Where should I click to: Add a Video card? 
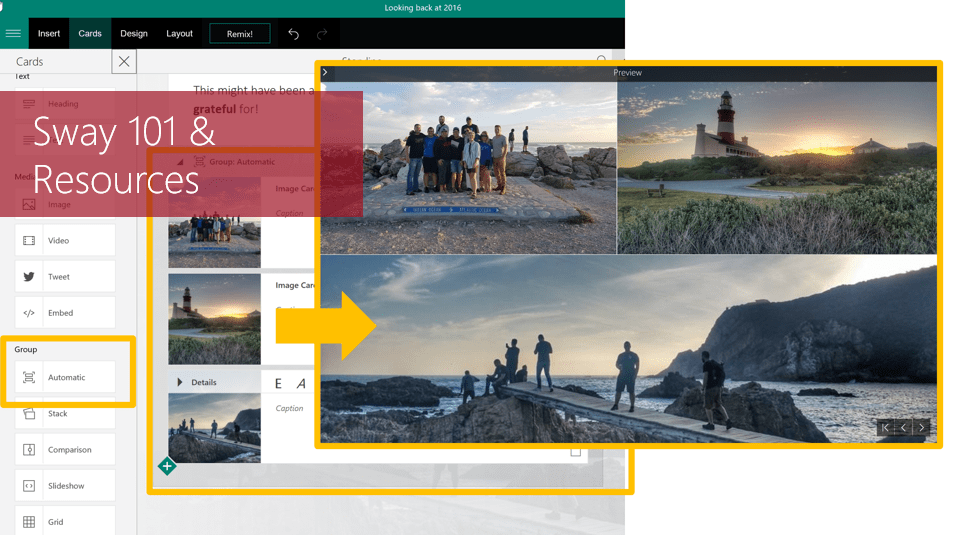[65, 240]
